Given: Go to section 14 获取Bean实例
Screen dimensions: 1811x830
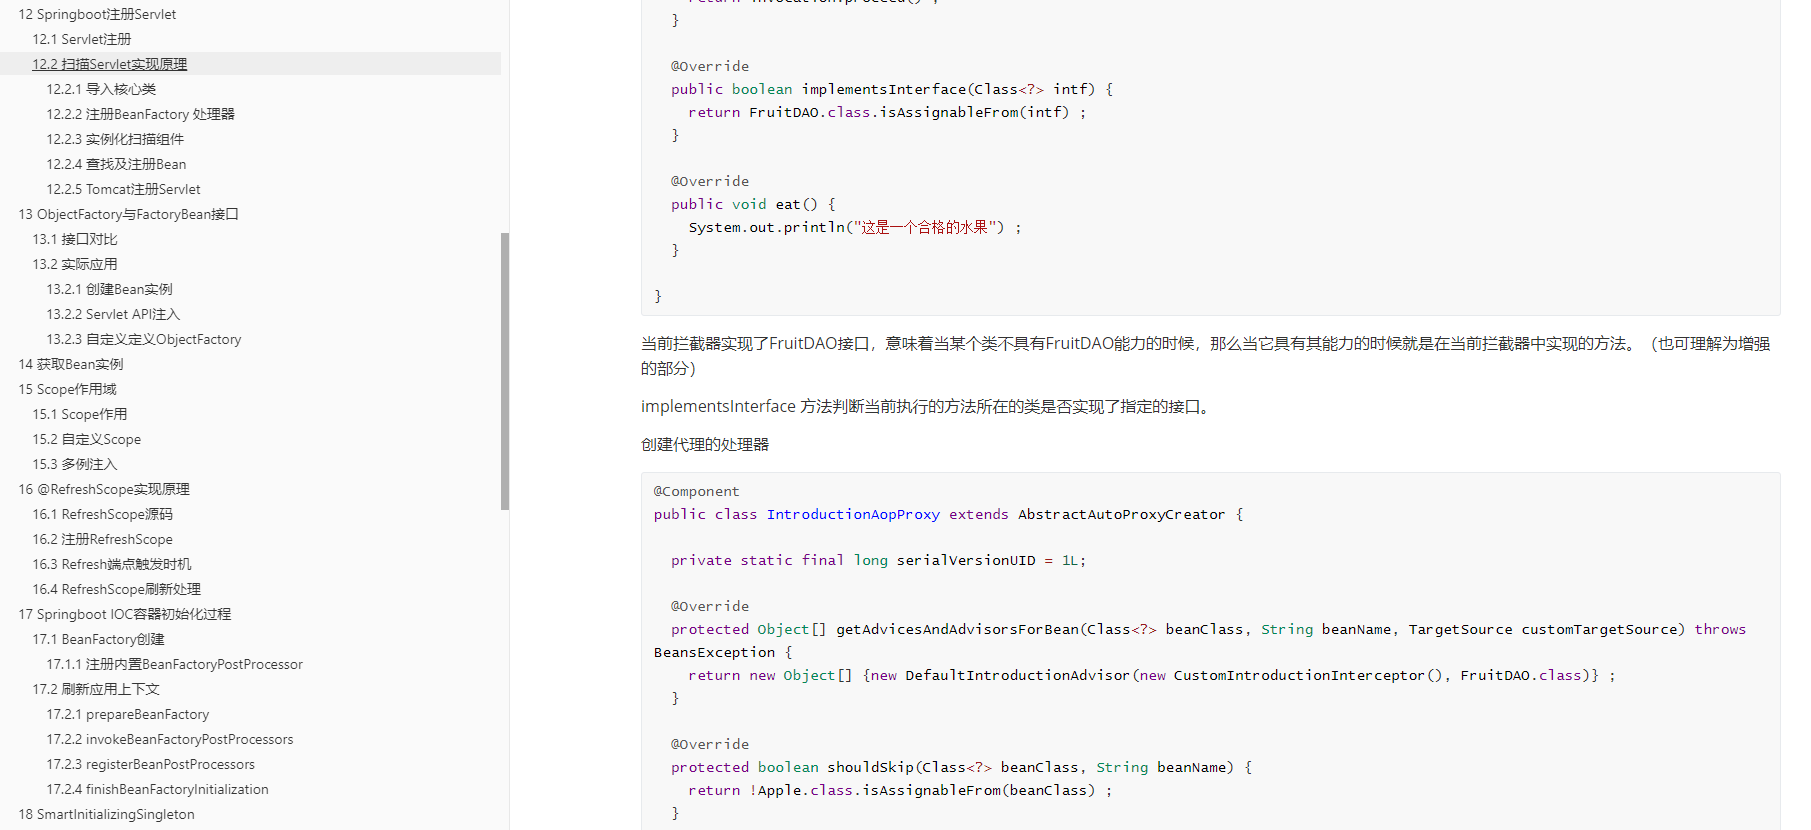Looking at the screenshot, I should [71, 364].
